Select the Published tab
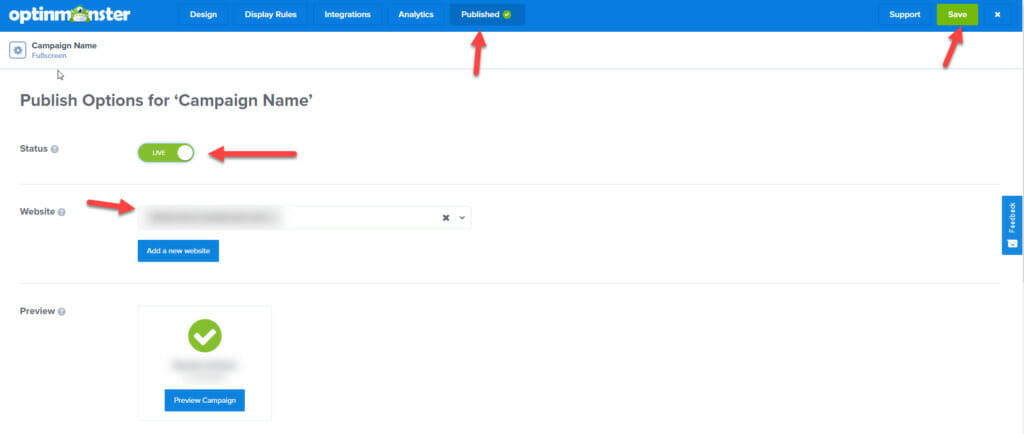The width and height of the screenshot is (1024, 434). tap(487, 14)
